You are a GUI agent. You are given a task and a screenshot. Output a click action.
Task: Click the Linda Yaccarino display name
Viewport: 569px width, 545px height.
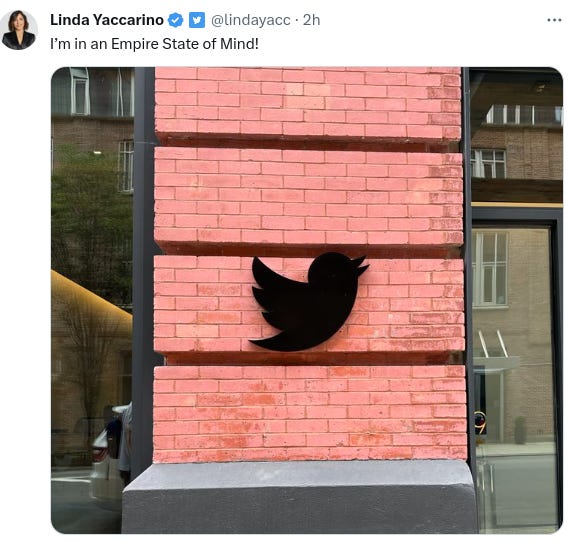pos(107,20)
